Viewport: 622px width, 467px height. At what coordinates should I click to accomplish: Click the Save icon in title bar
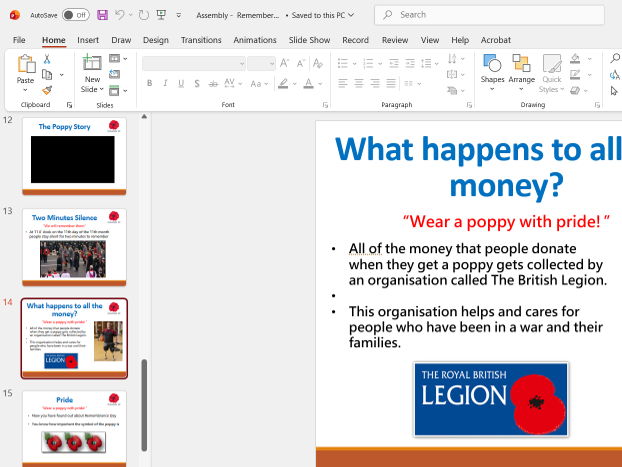102,15
